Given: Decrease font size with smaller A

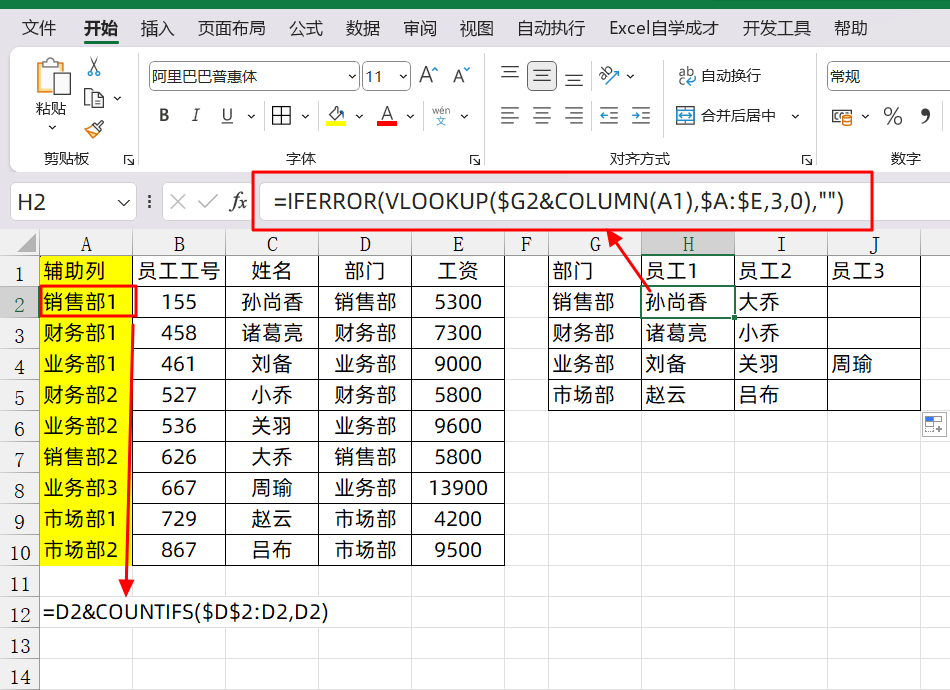Looking at the screenshot, I should [x=461, y=76].
